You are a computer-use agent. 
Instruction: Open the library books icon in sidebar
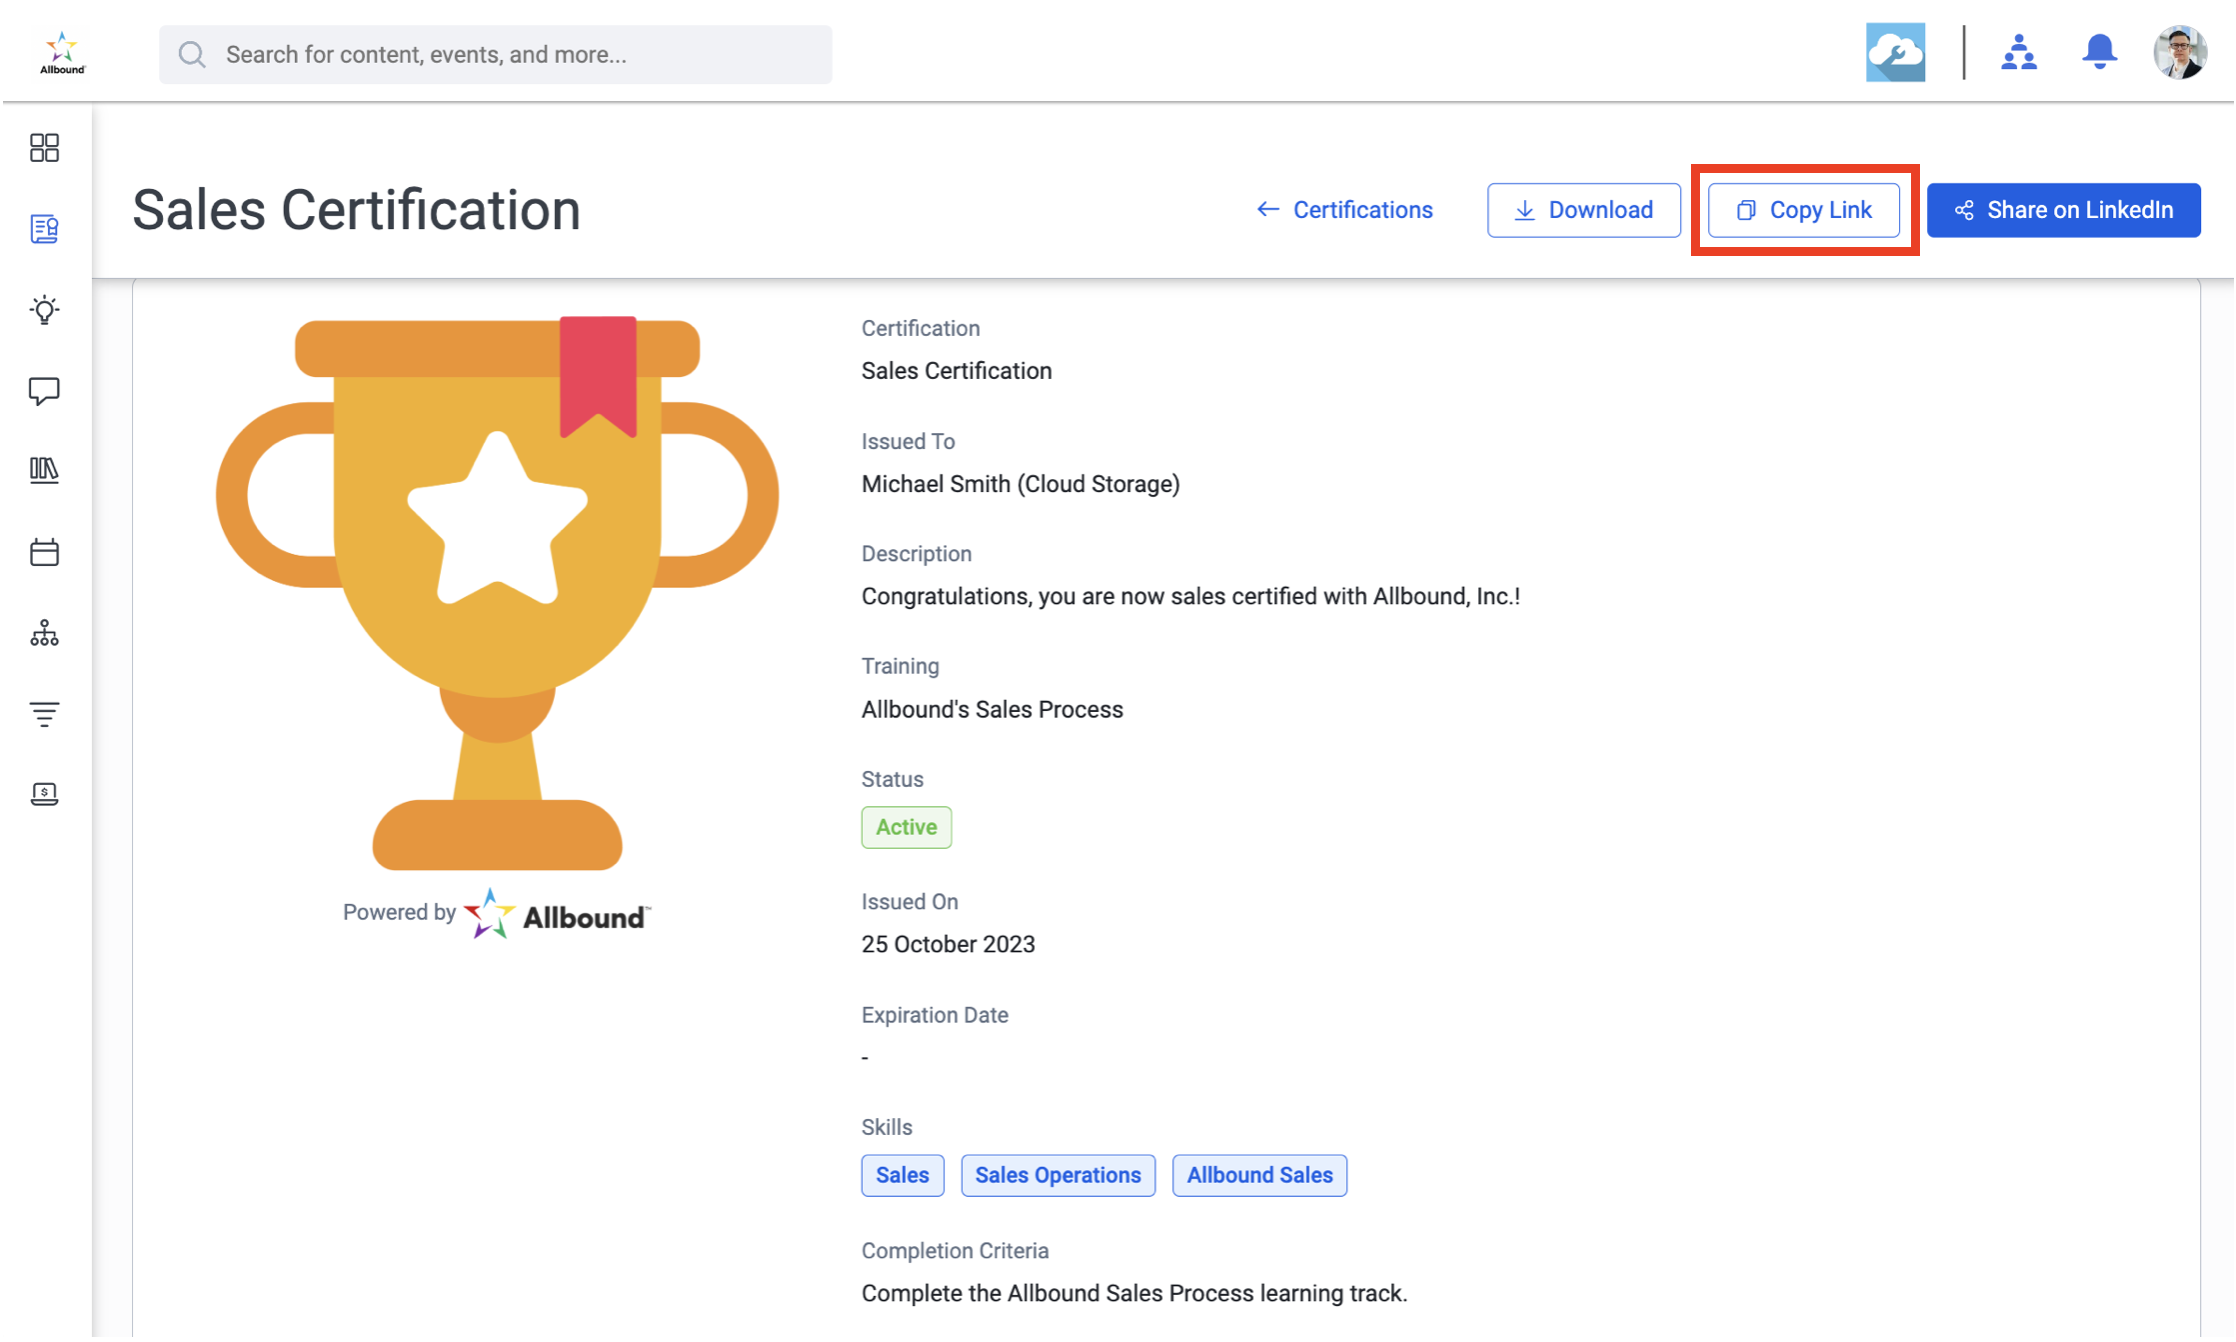coord(44,470)
